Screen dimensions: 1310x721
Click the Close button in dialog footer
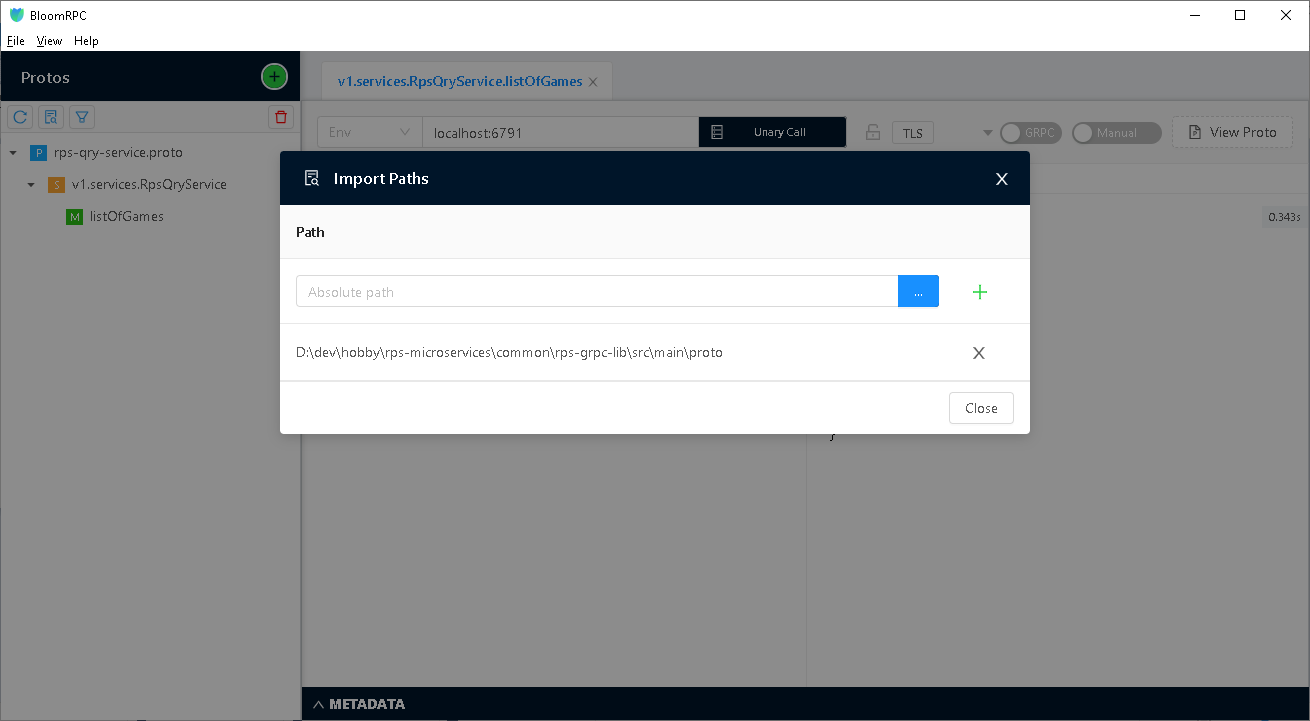(981, 408)
